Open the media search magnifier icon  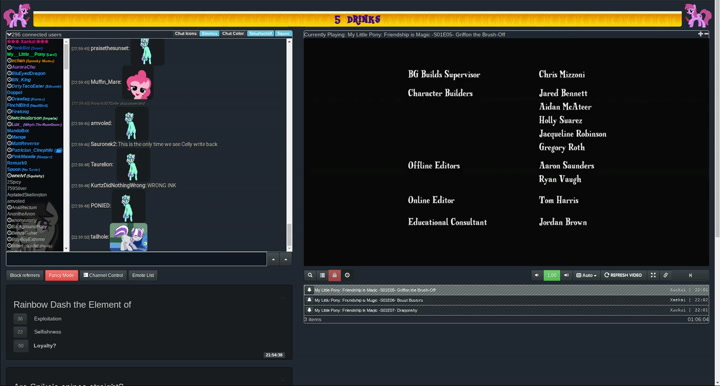310,275
